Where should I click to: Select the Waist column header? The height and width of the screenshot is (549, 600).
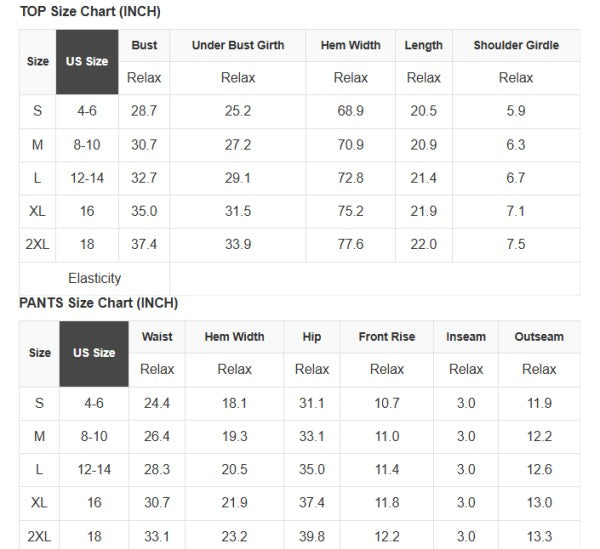click(x=157, y=337)
